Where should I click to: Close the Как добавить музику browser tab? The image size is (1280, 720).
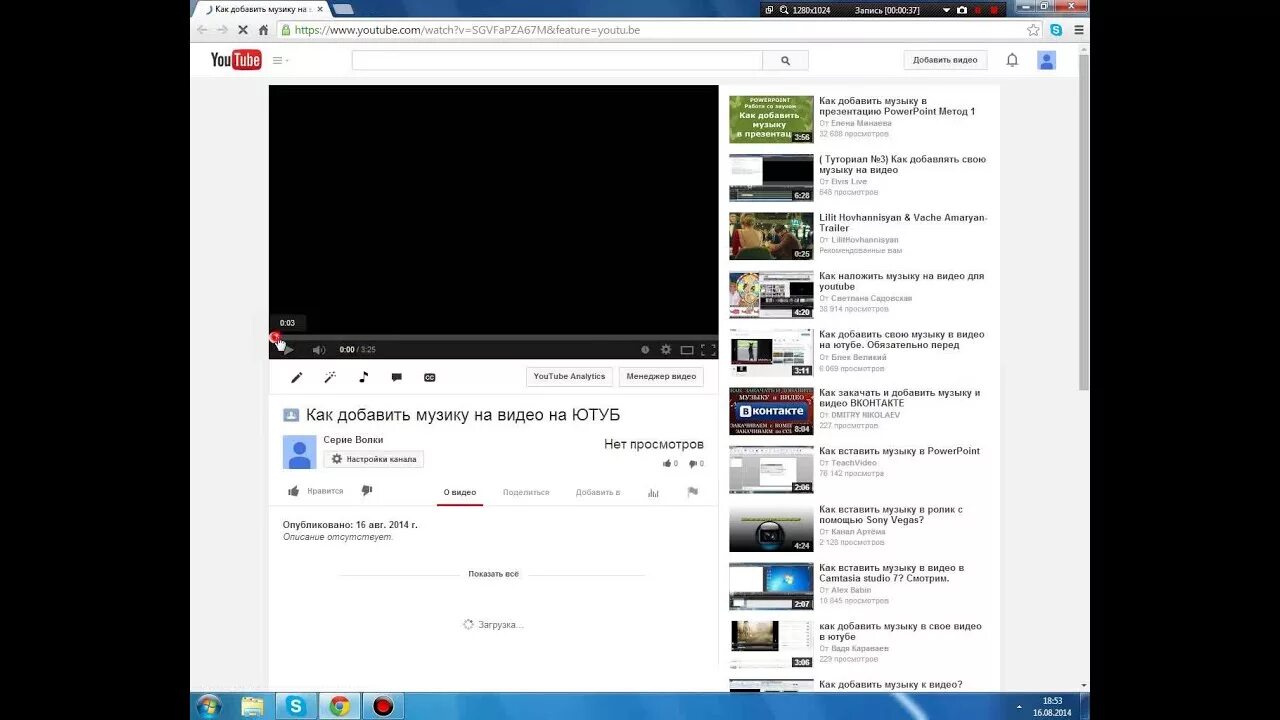[320, 9]
